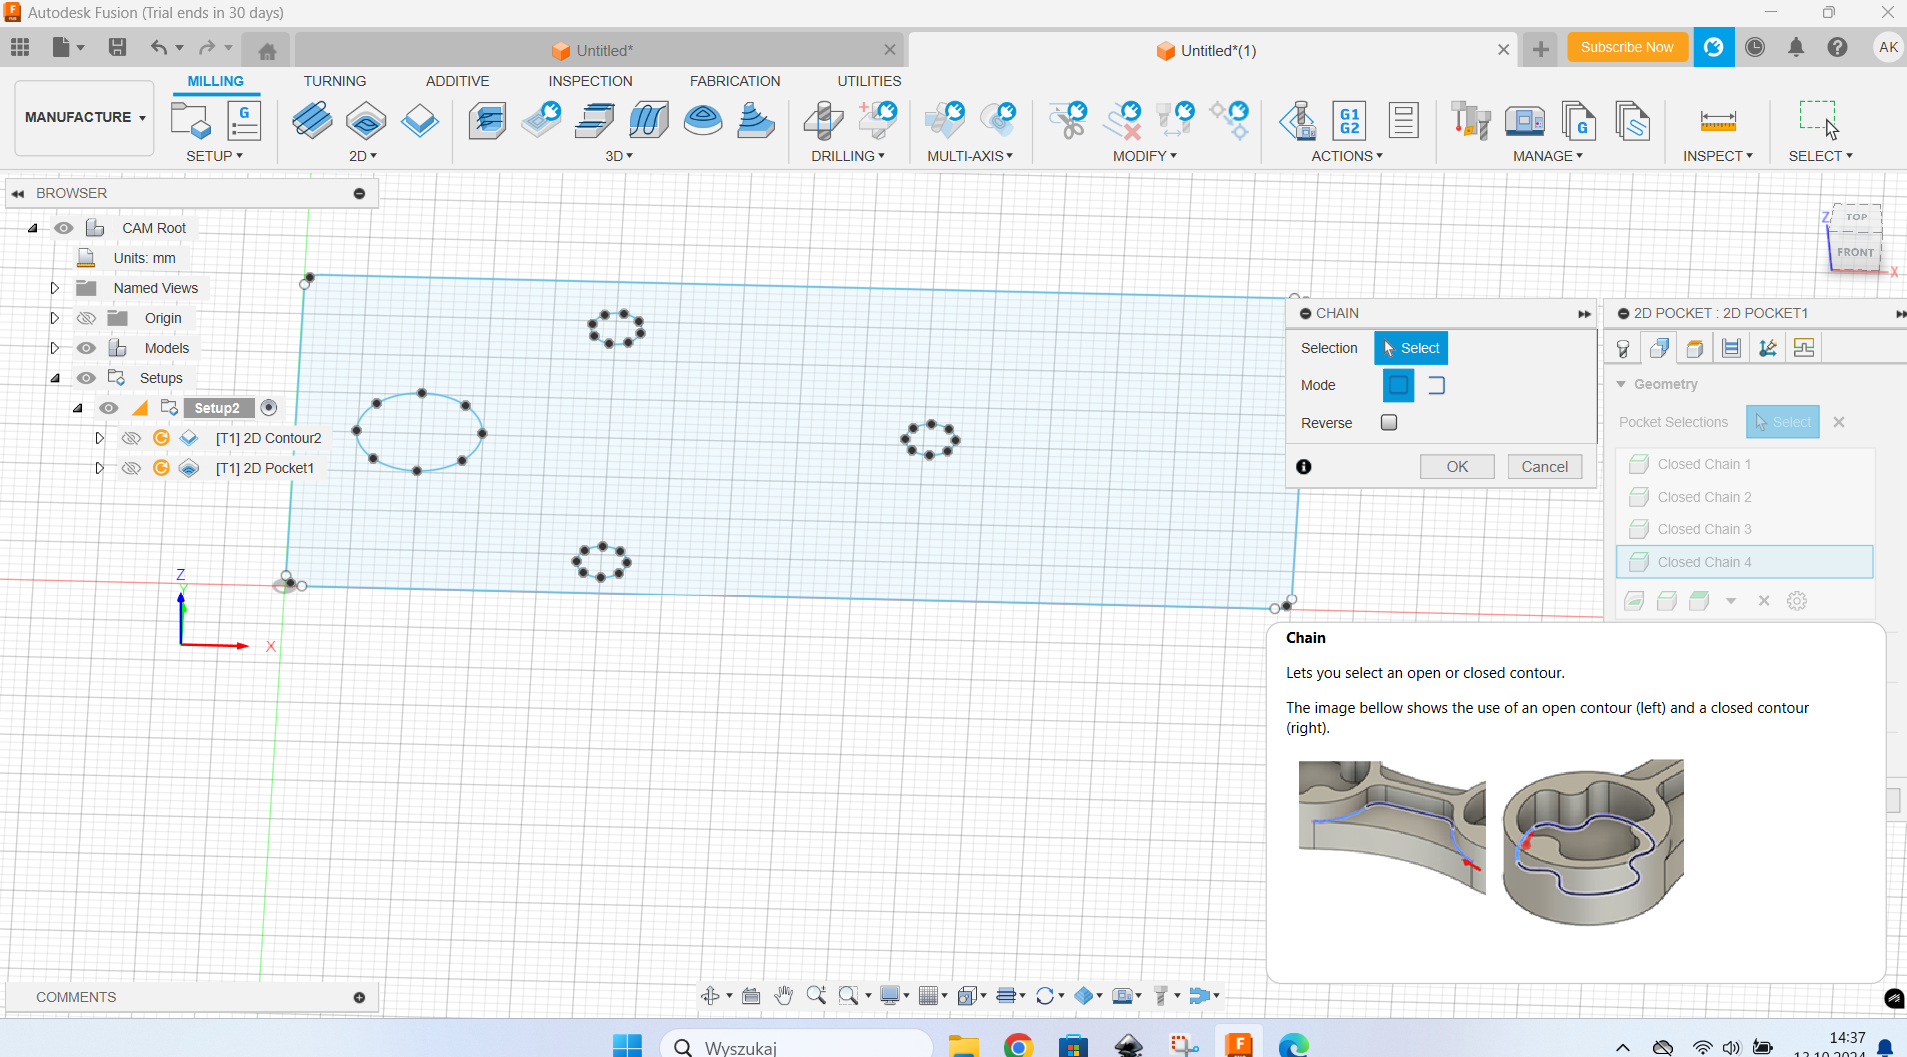
Task: Select Closed Chain 4 in list
Action: coord(1744,562)
